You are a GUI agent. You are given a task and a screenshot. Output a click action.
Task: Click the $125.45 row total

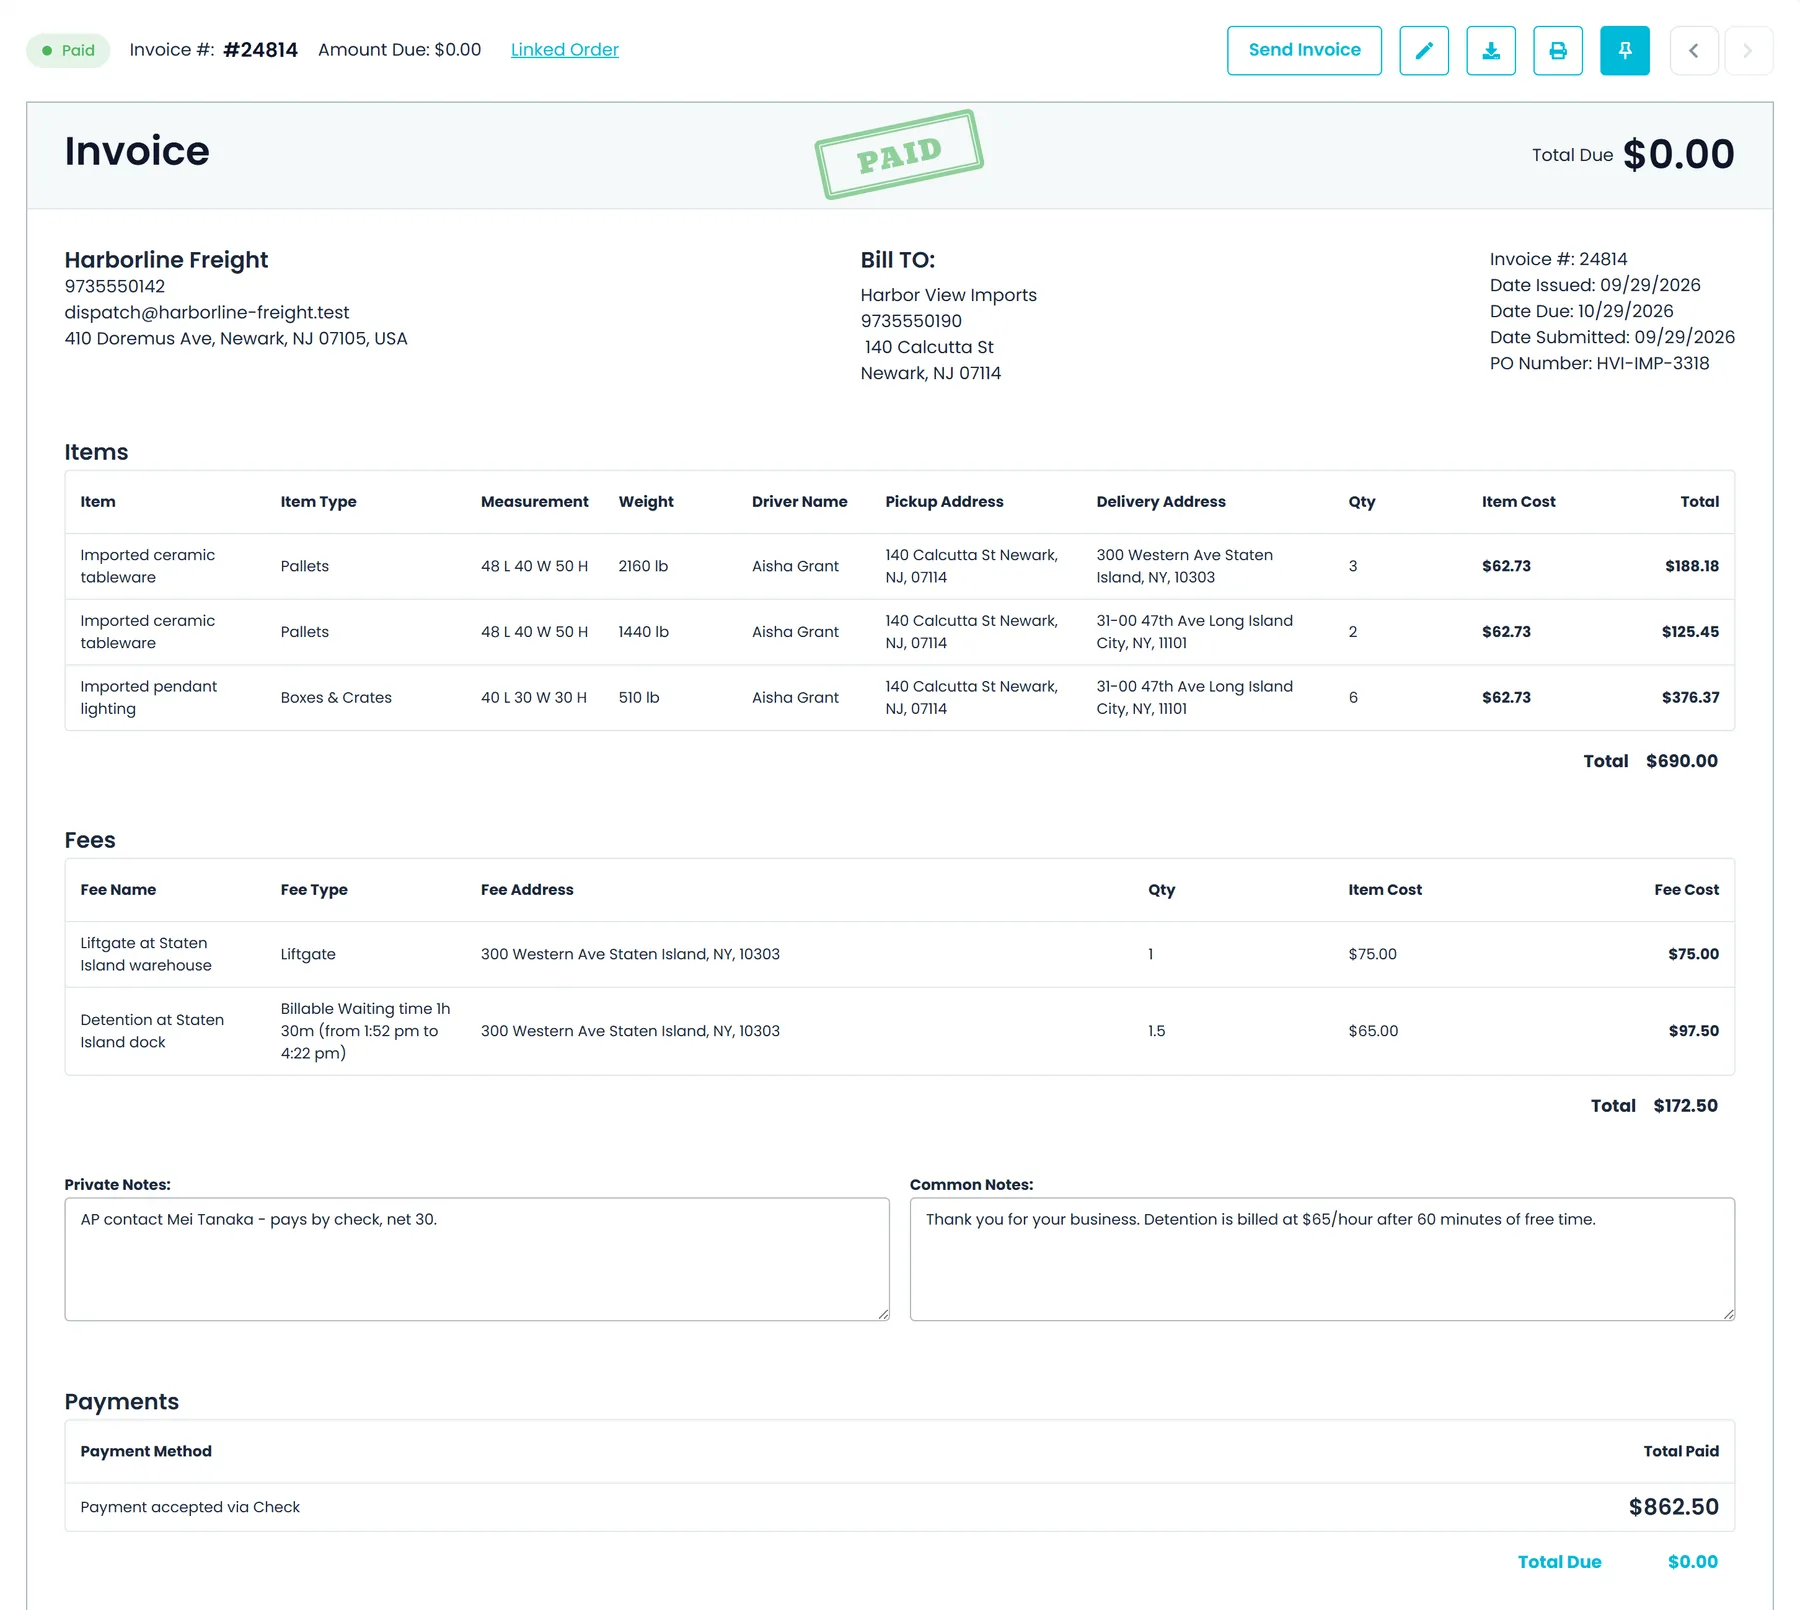pos(1690,632)
